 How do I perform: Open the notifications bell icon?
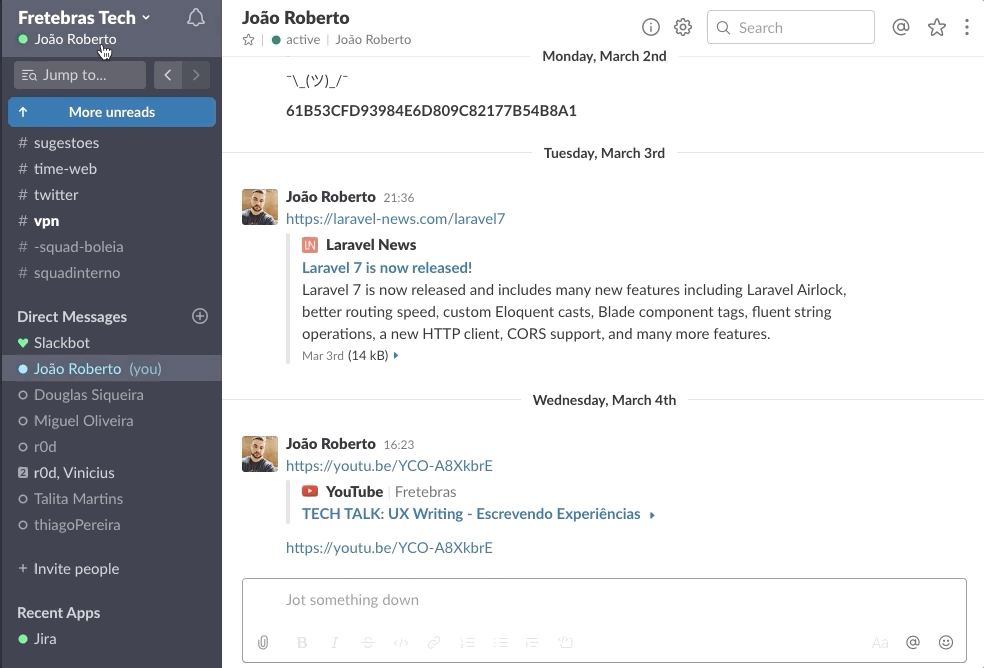pyautogui.click(x=196, y=18)
